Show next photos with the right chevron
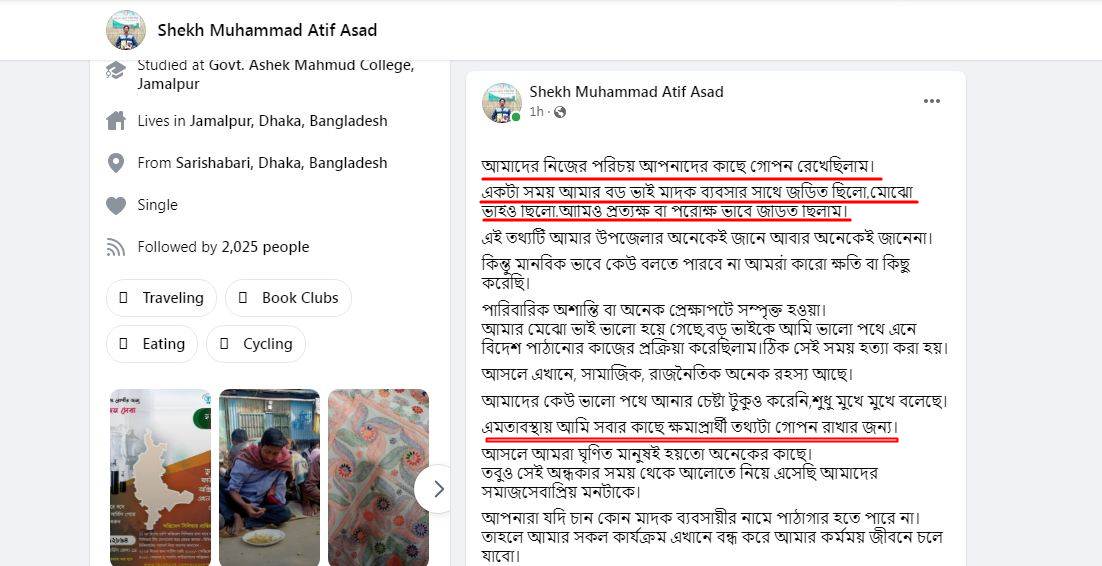 coord(437,489)
